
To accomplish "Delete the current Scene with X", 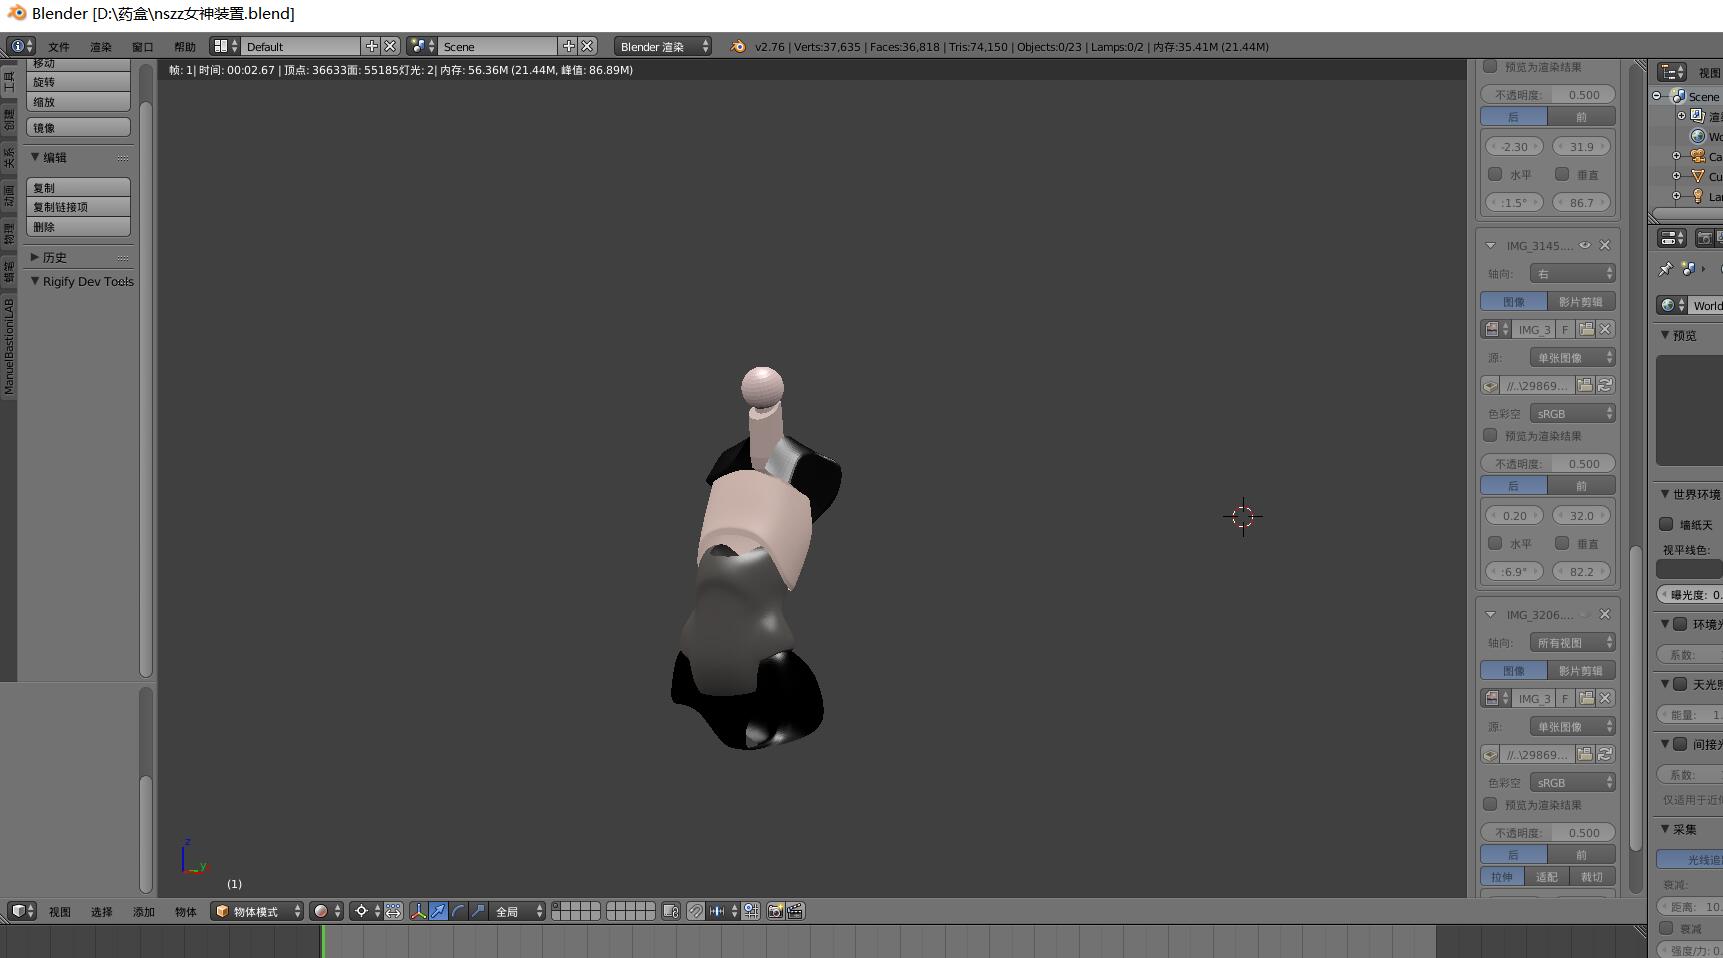I will [x=587, y=46].
